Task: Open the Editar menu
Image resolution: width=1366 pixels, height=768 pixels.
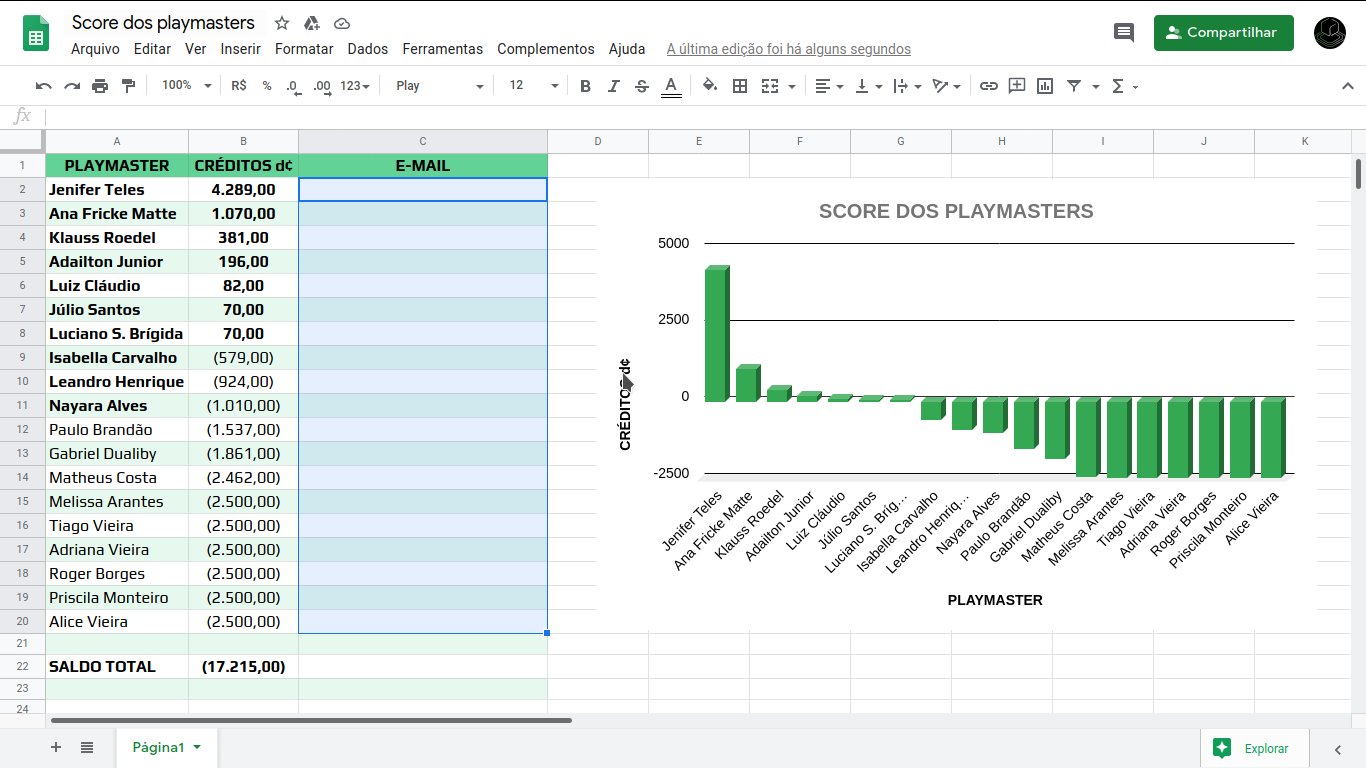Action: pyautogui.click(x=152, y=49)
